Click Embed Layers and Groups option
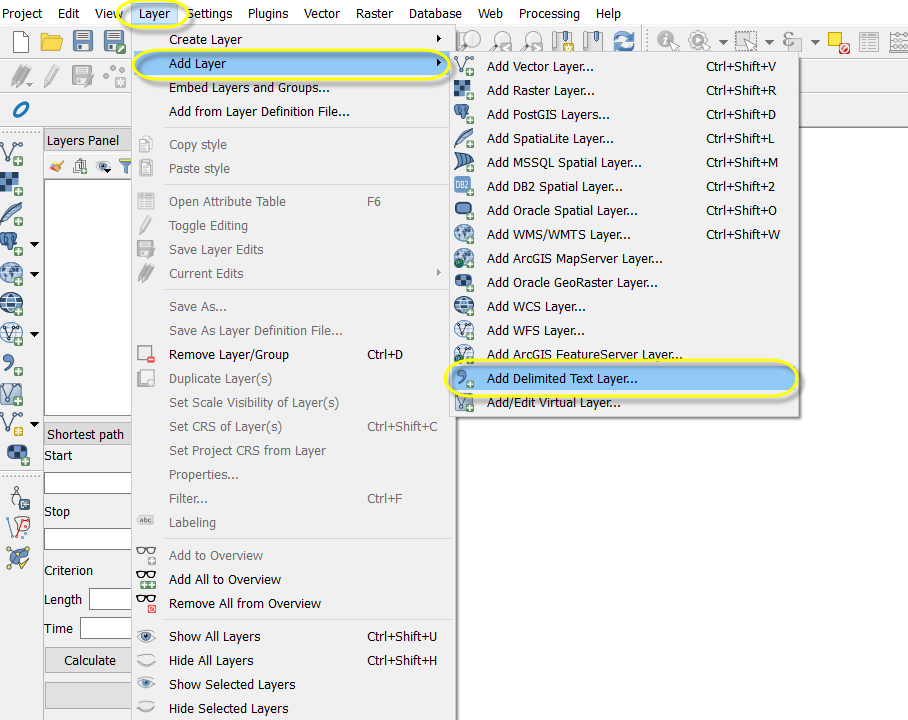 [249, 88]
